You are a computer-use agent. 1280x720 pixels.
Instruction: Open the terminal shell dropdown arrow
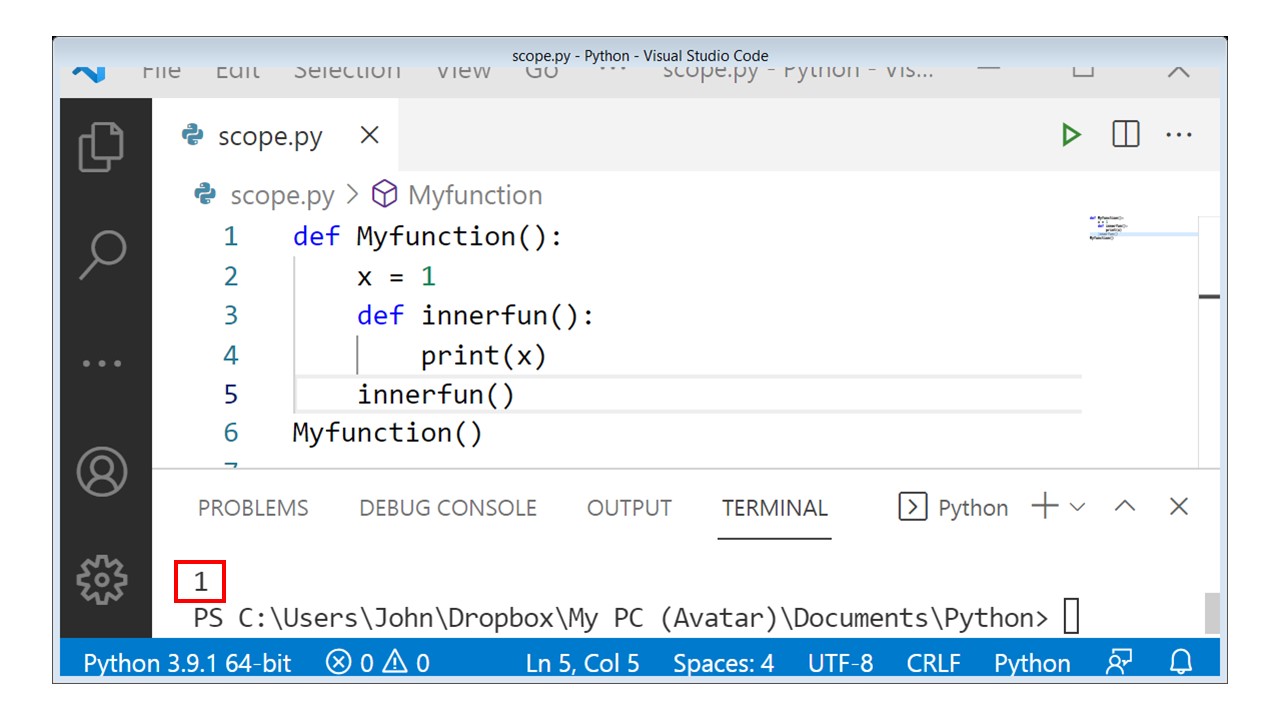pyautogui.click(x=1076, y=507)
